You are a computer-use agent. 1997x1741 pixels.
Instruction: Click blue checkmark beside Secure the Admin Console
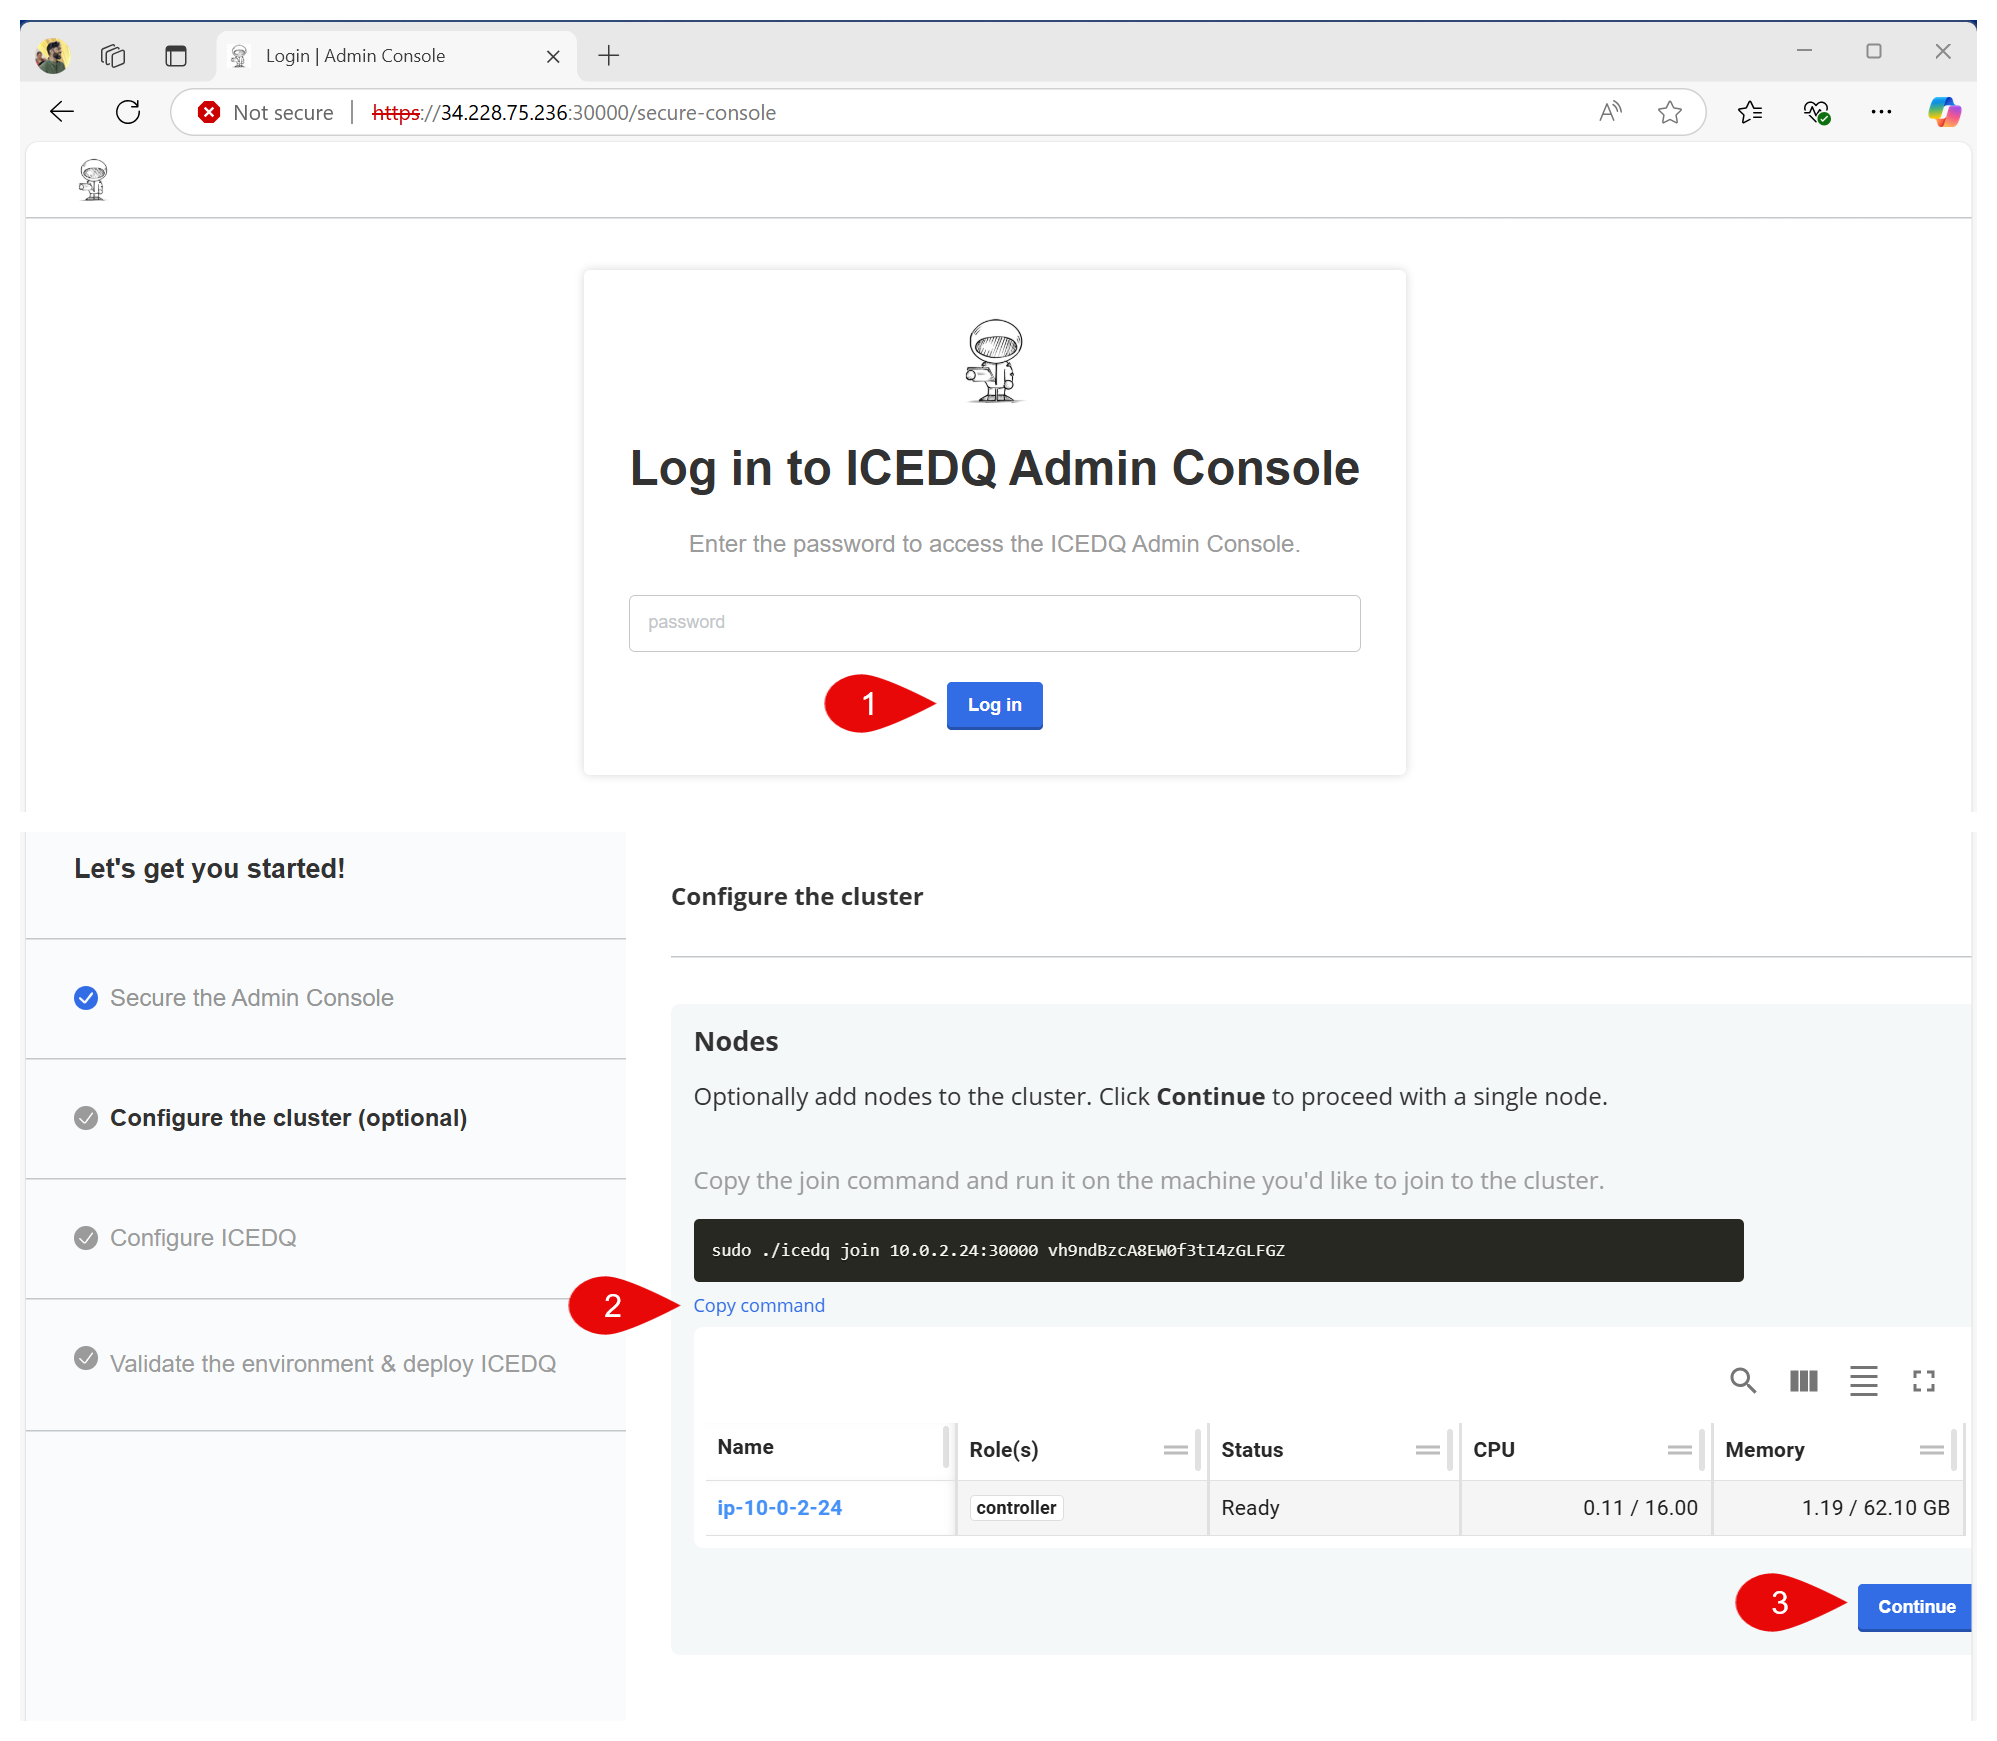[86, 998]
